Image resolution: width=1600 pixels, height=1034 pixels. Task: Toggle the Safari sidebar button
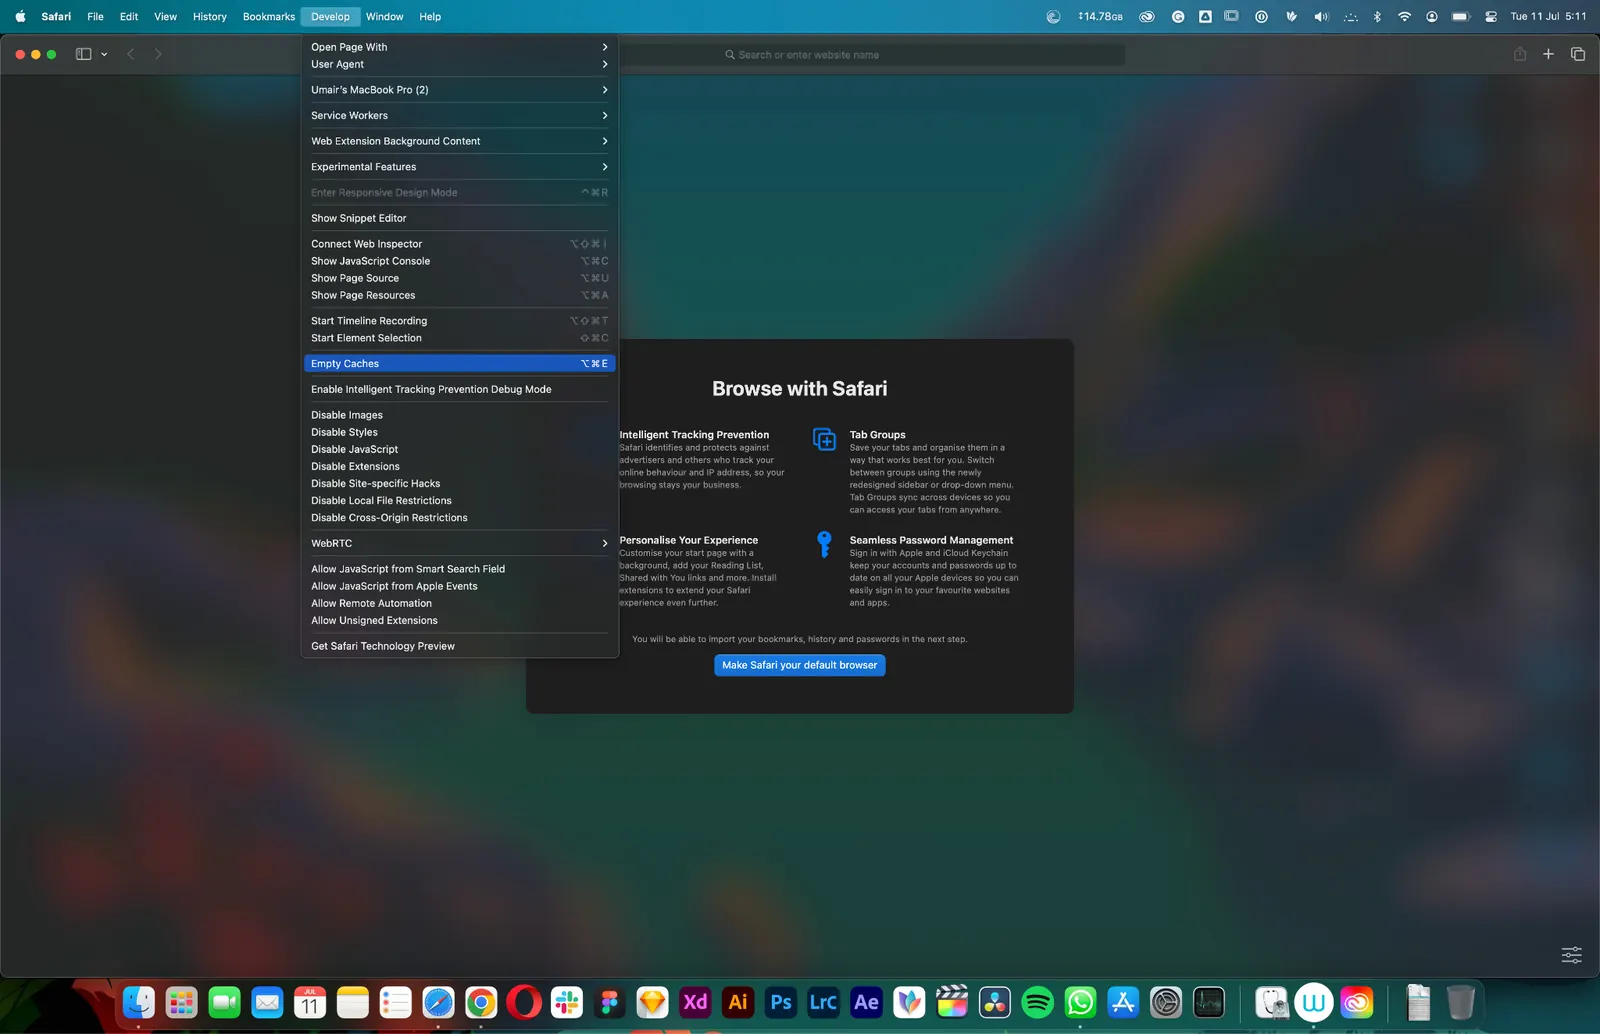coord(84,54)
